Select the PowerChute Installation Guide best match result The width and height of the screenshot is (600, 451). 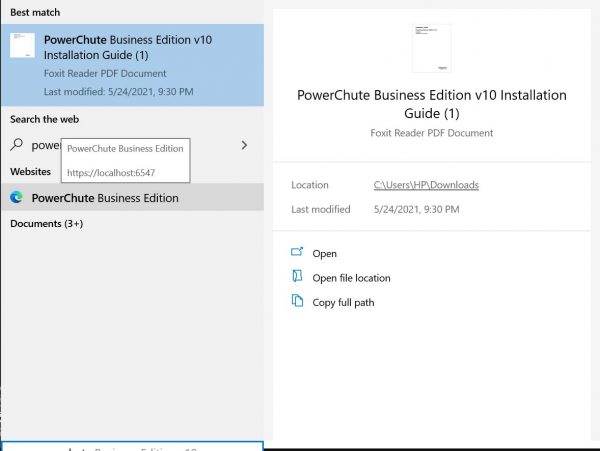130,65
